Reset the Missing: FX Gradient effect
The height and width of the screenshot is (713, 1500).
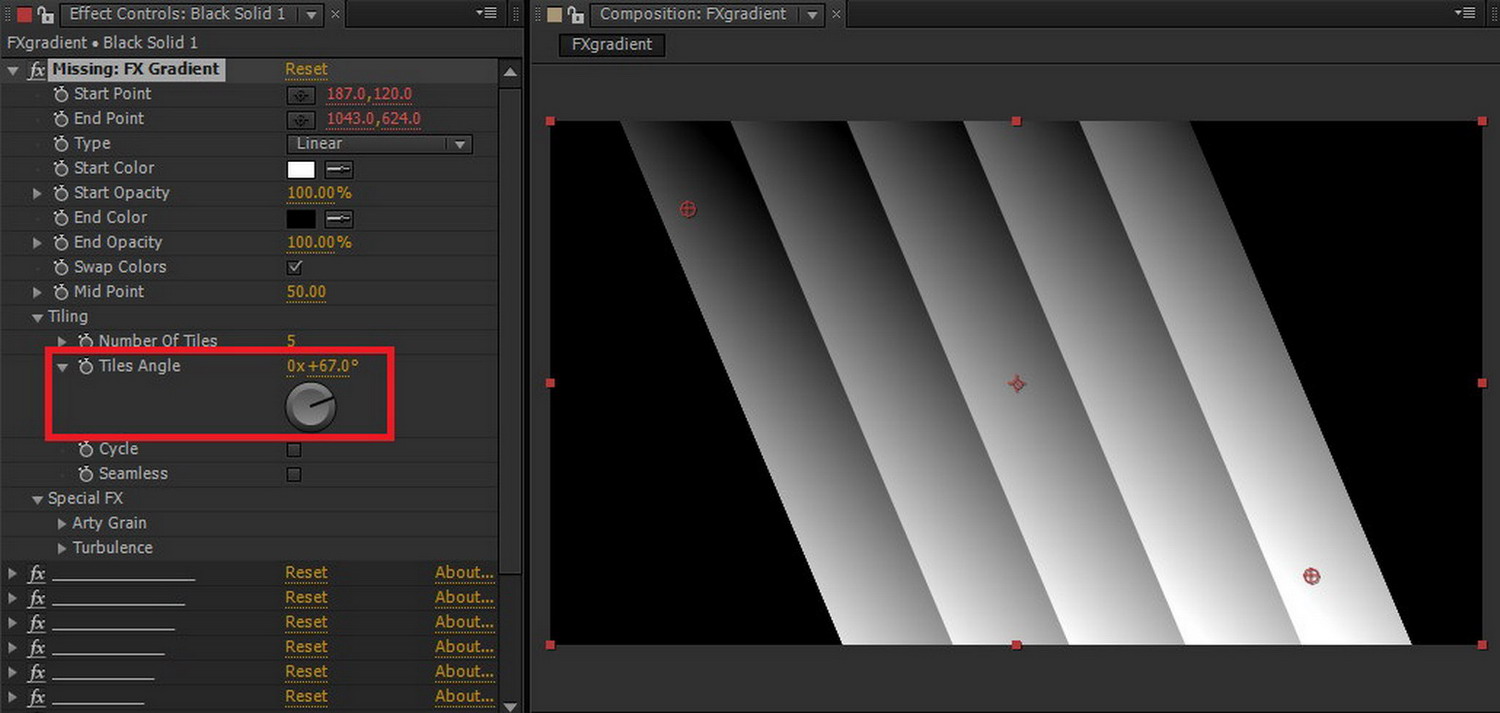pyautogui.click(x=306, y=69)
